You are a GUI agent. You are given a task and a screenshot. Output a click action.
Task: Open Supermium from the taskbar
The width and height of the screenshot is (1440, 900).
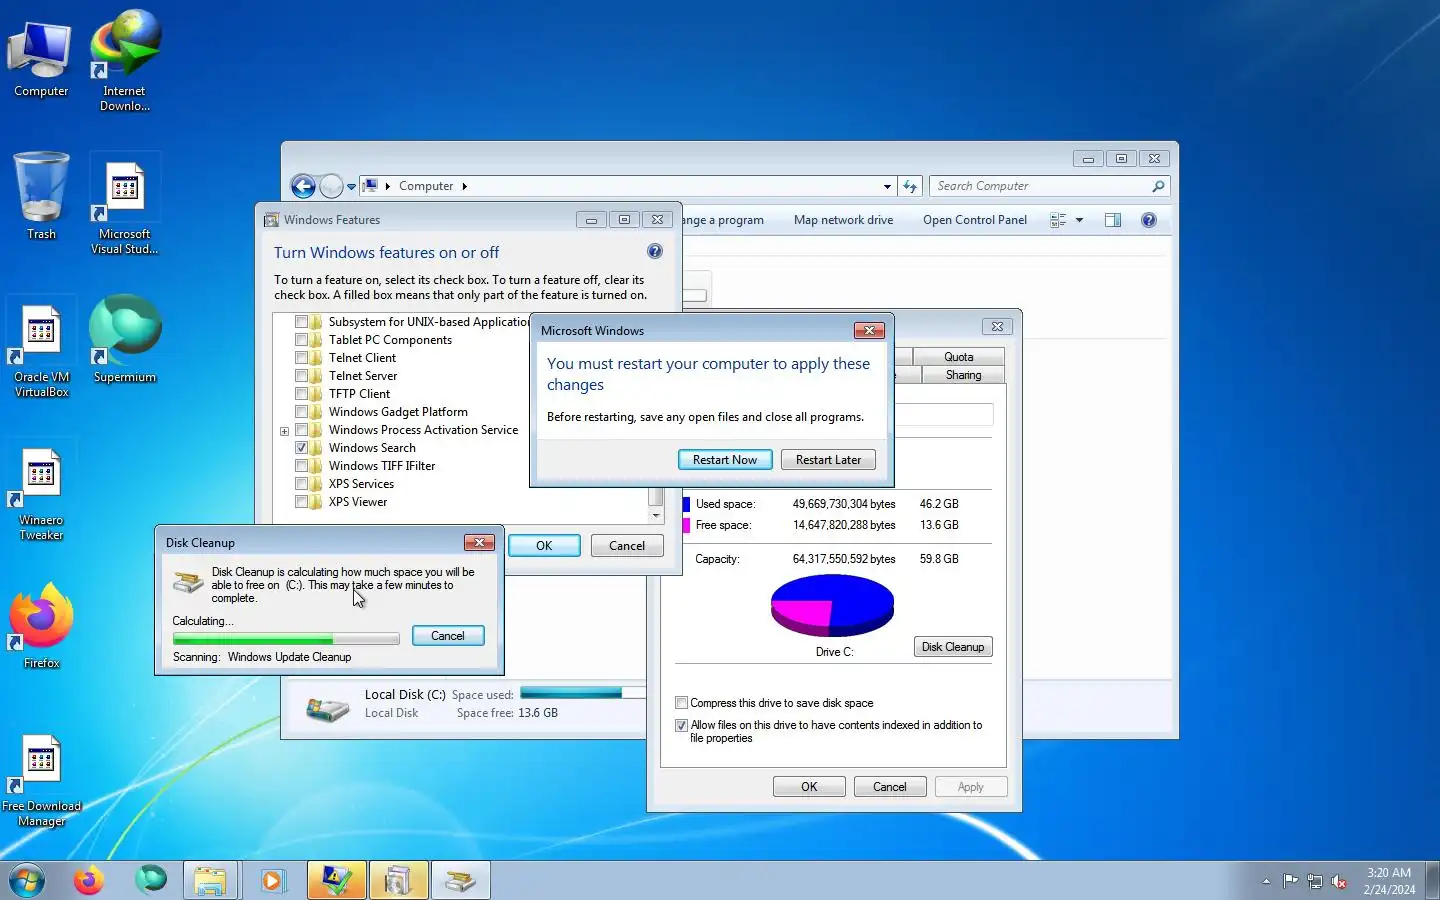[151, 880]
